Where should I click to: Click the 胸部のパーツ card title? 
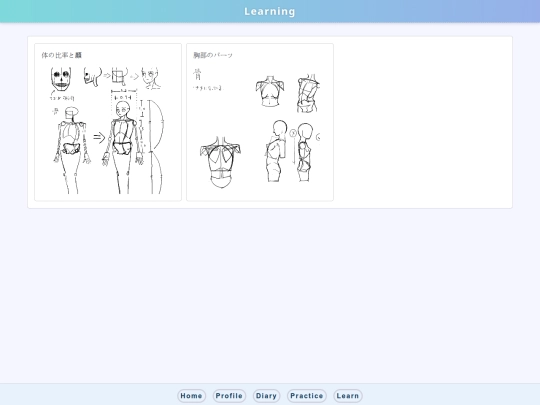[213, 55]
